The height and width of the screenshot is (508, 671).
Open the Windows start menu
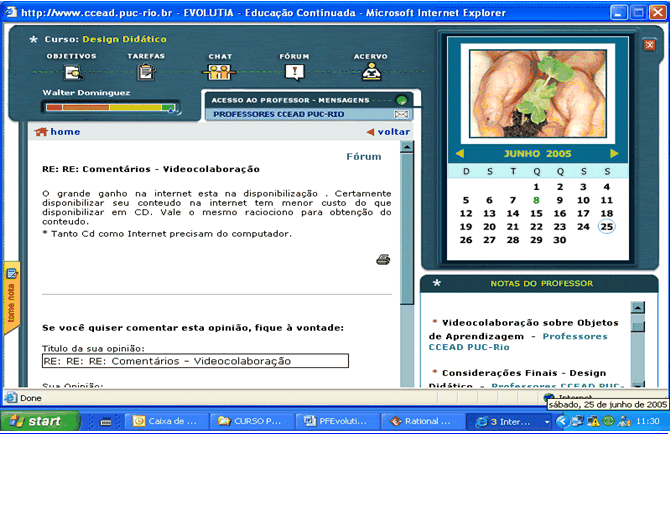point(36,421)
